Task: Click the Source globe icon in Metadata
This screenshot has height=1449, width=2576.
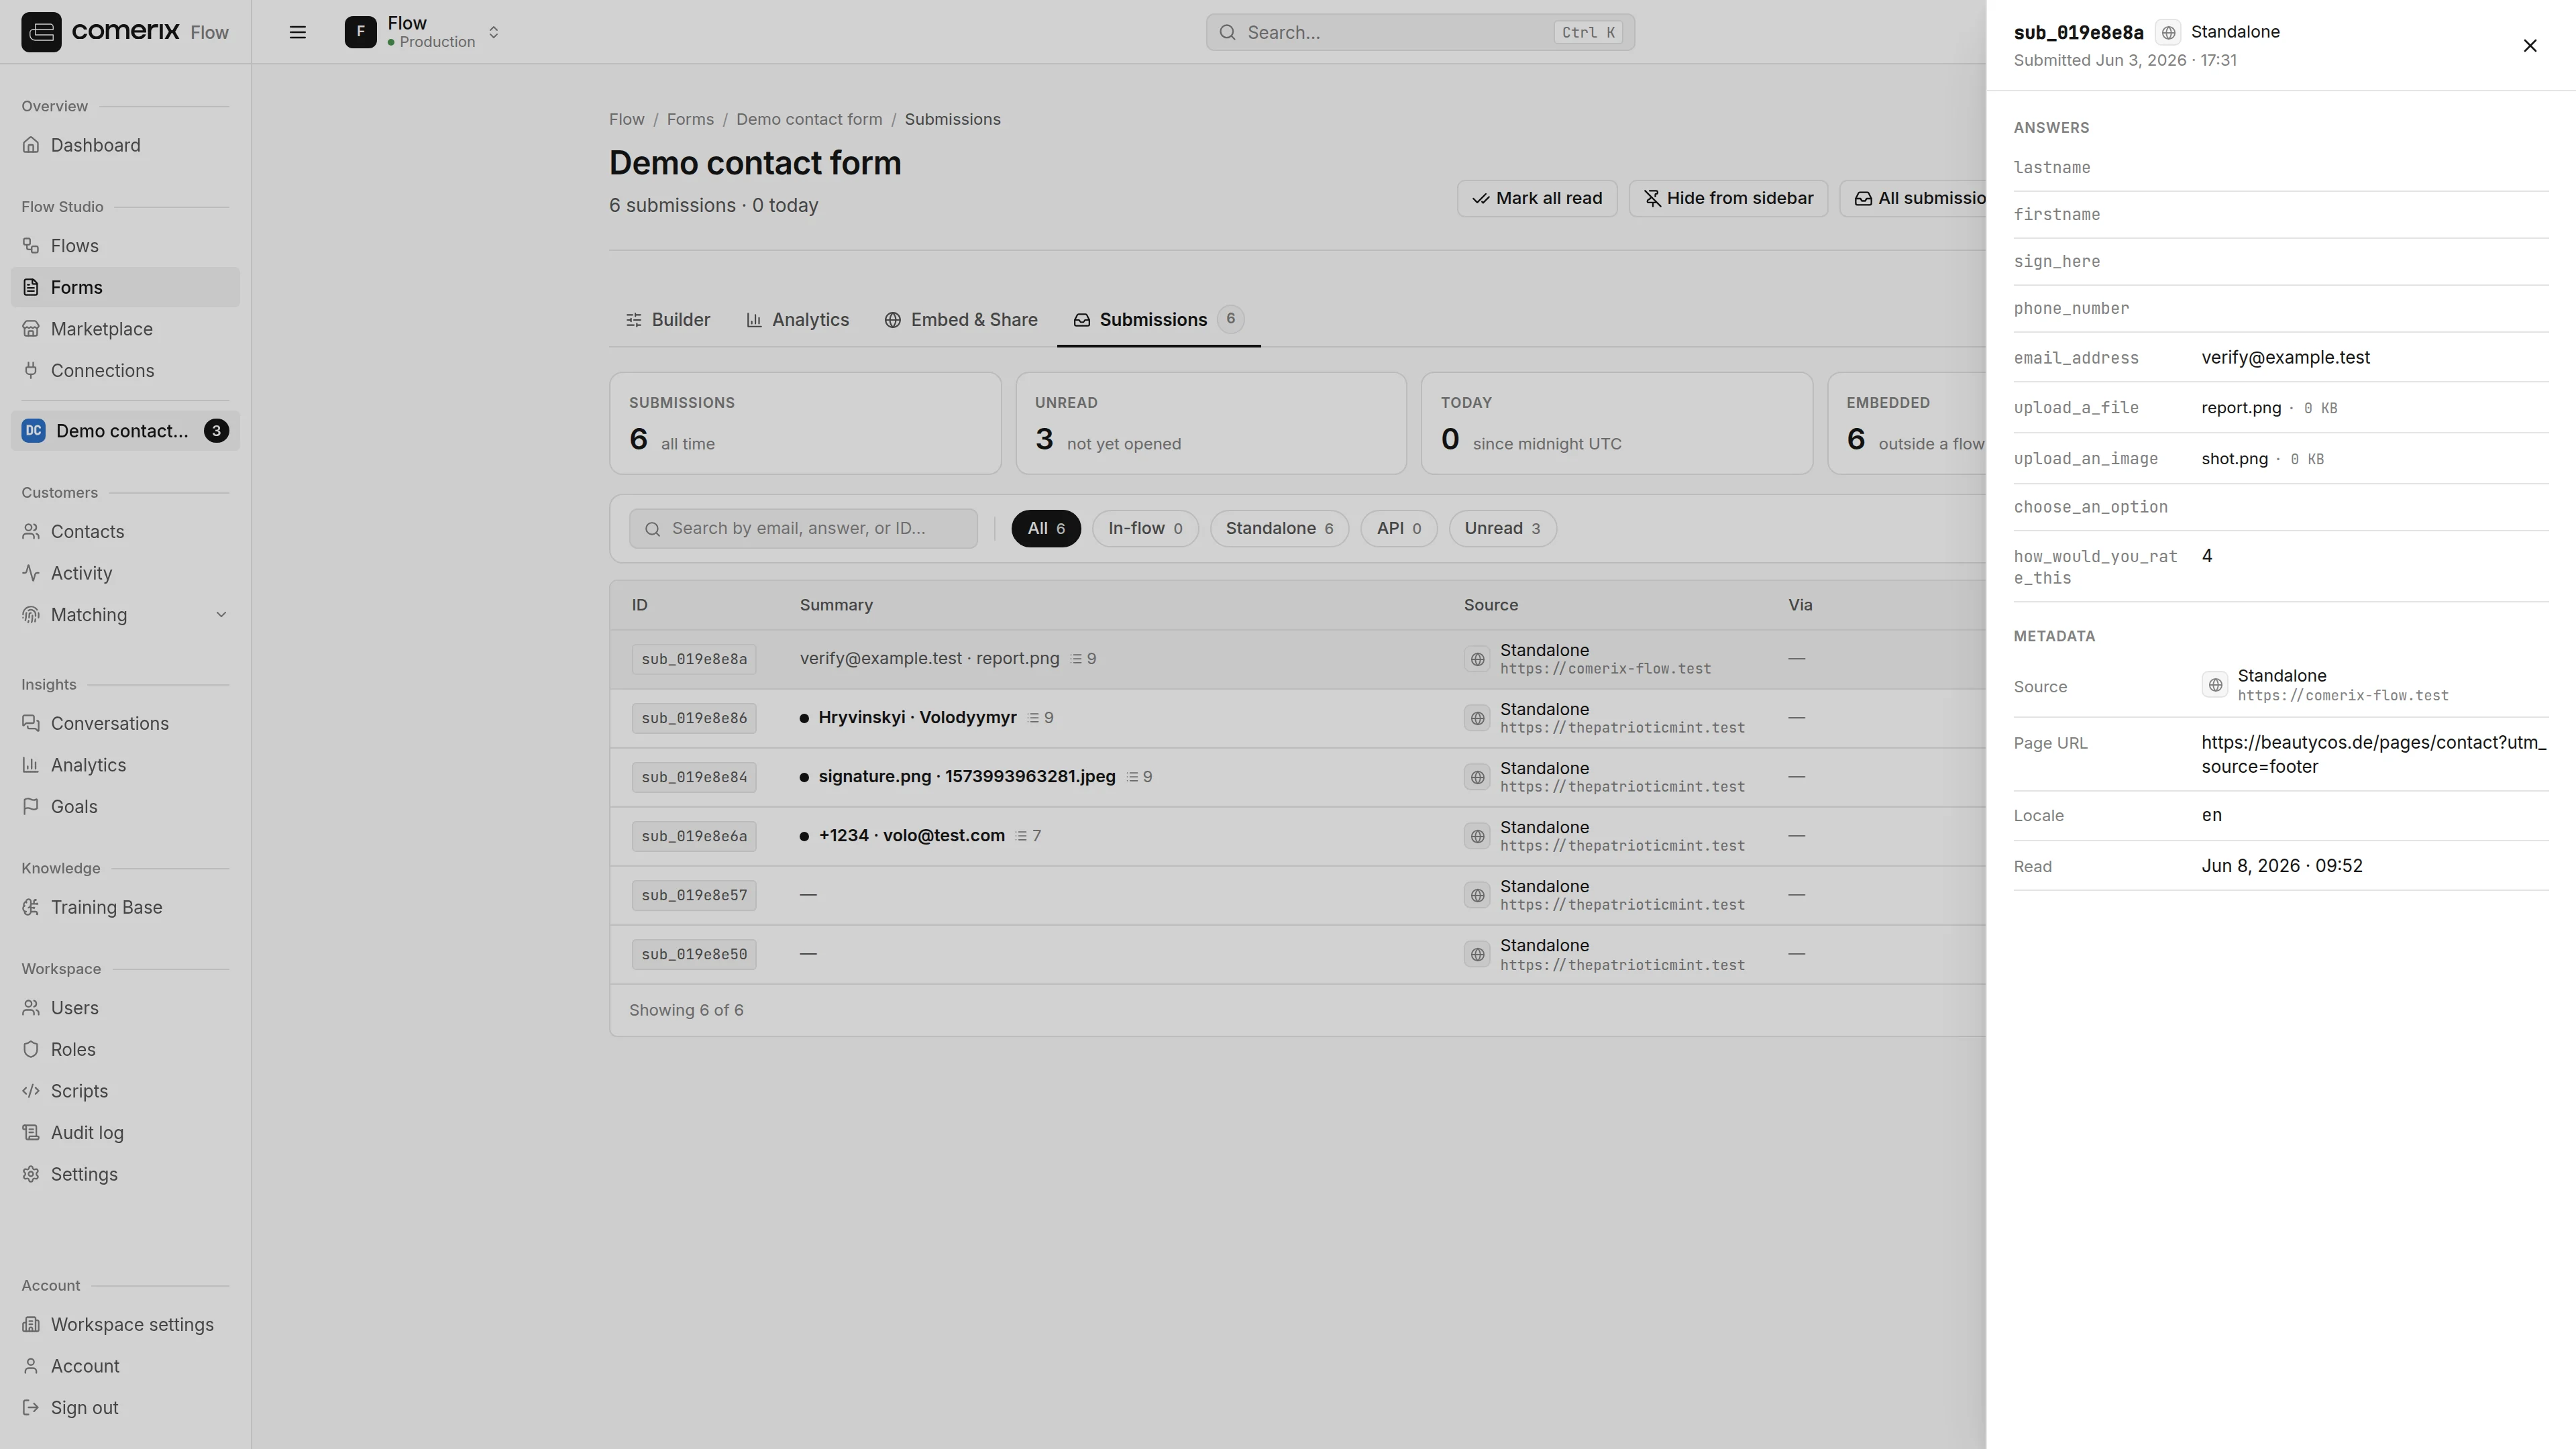Action: (2215, 685)
